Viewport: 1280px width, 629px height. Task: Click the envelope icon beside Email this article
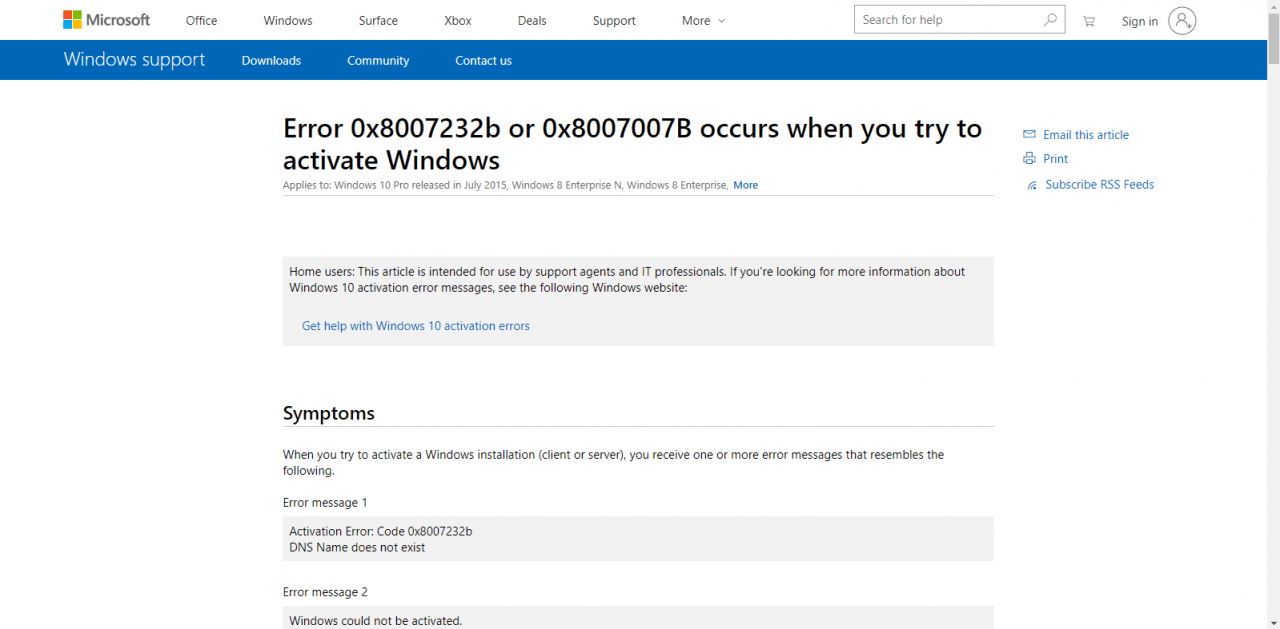coord(1029,134)
